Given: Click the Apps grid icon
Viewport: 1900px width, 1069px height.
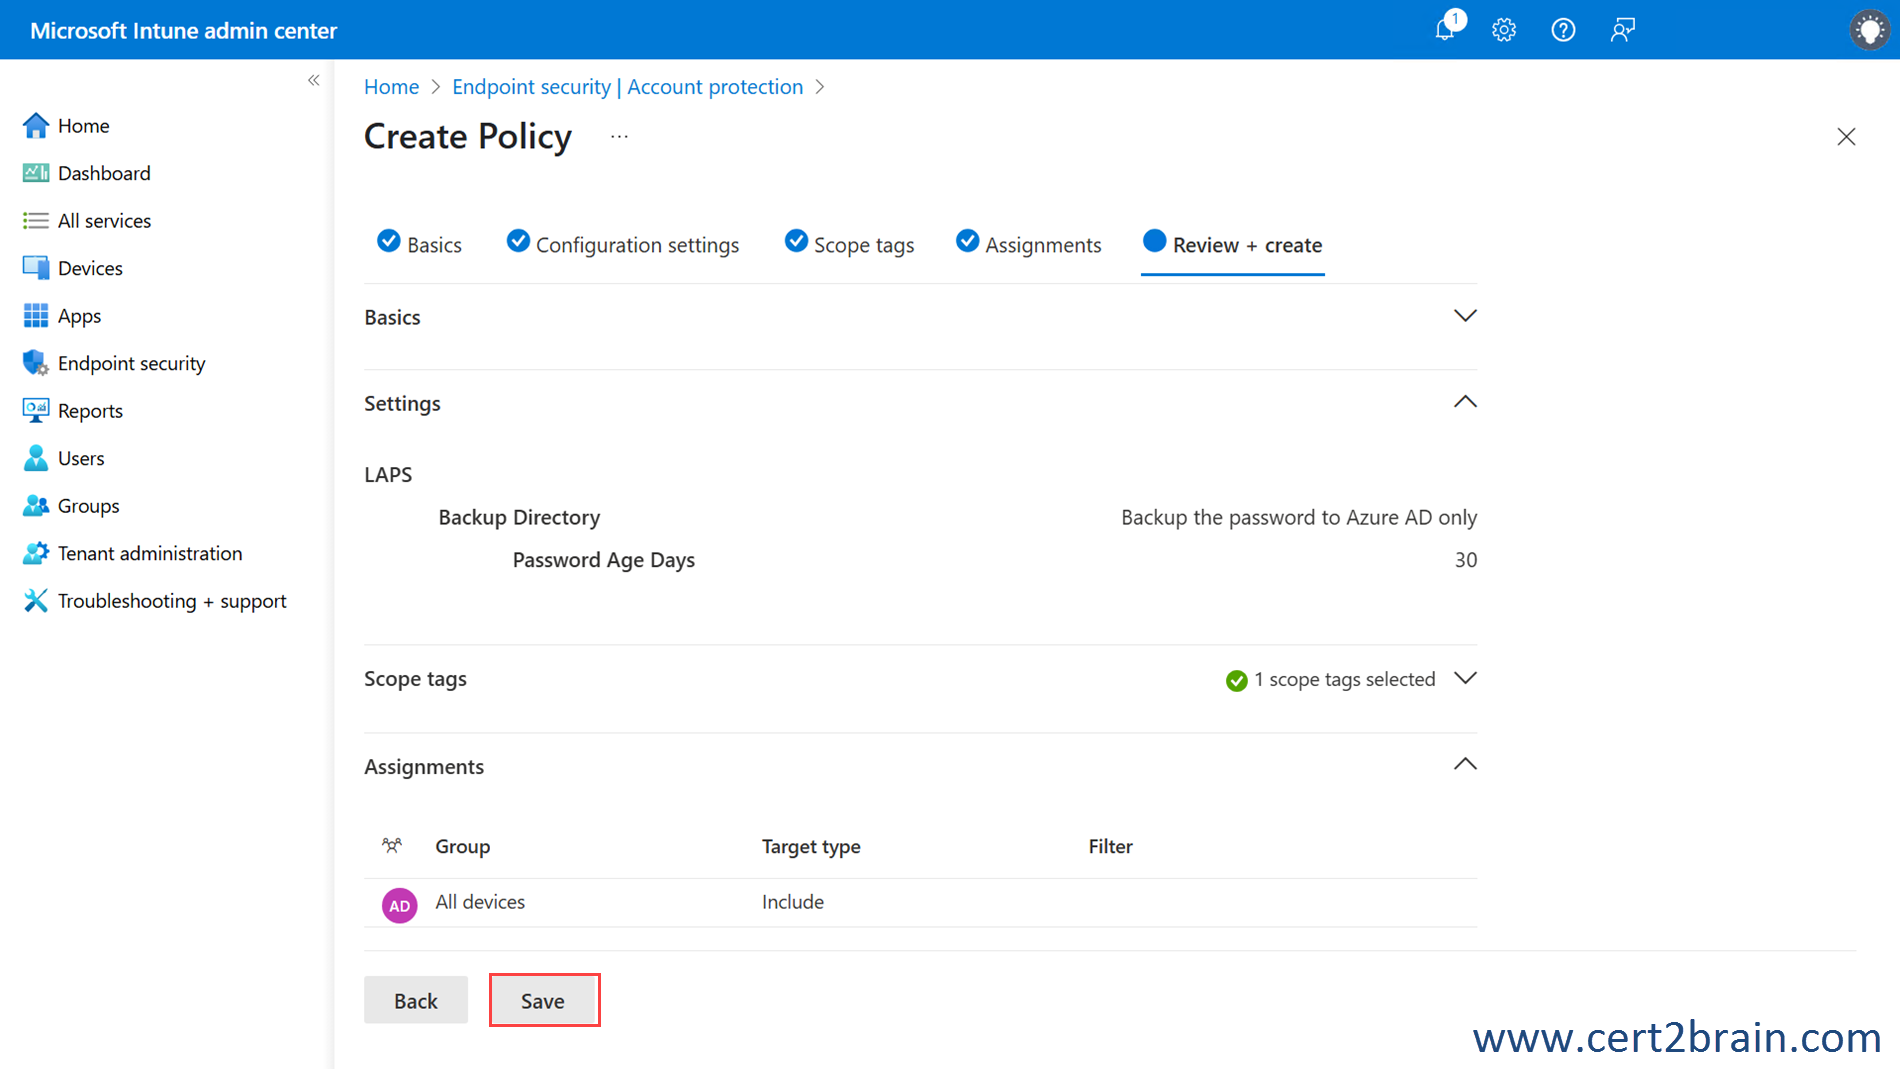Looking at the screenshot, I should point(36,315).
